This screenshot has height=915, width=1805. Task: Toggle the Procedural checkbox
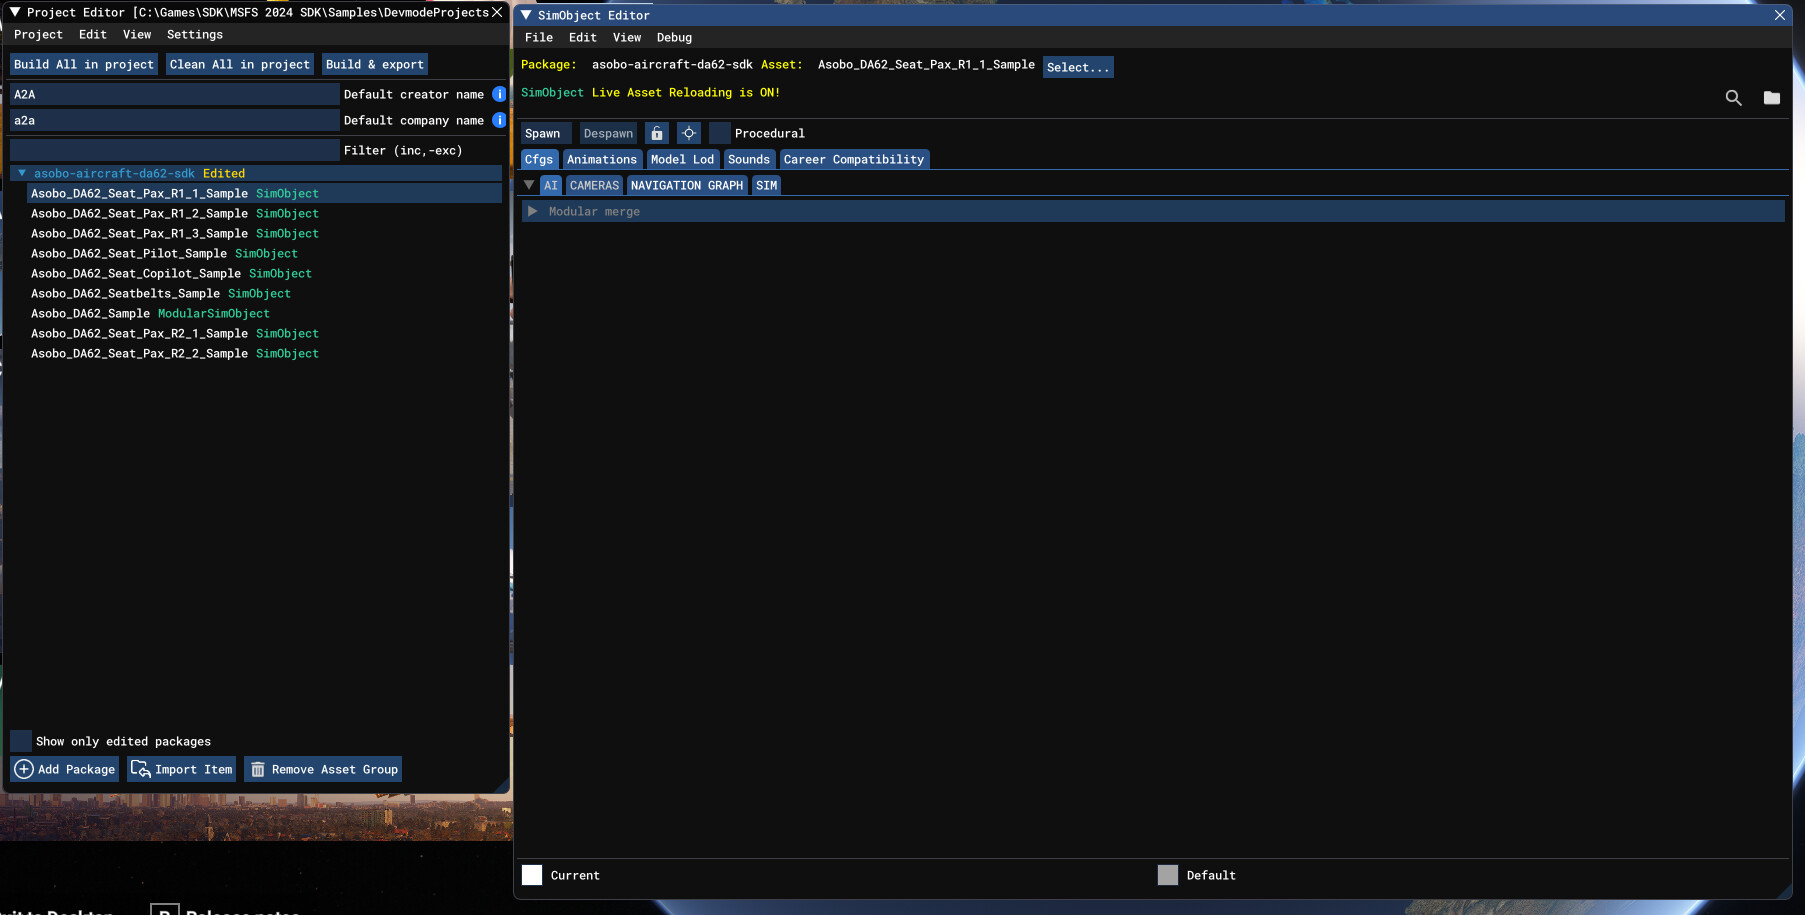(720, 133)
